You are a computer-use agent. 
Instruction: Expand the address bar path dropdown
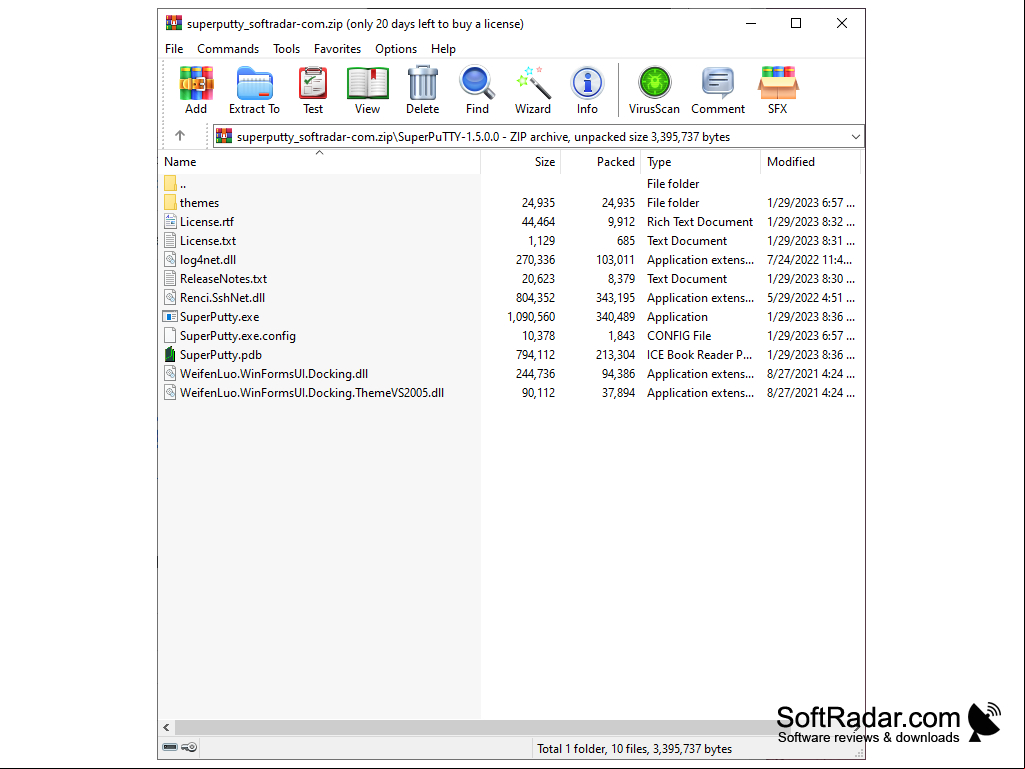click(x=855, y=137)
